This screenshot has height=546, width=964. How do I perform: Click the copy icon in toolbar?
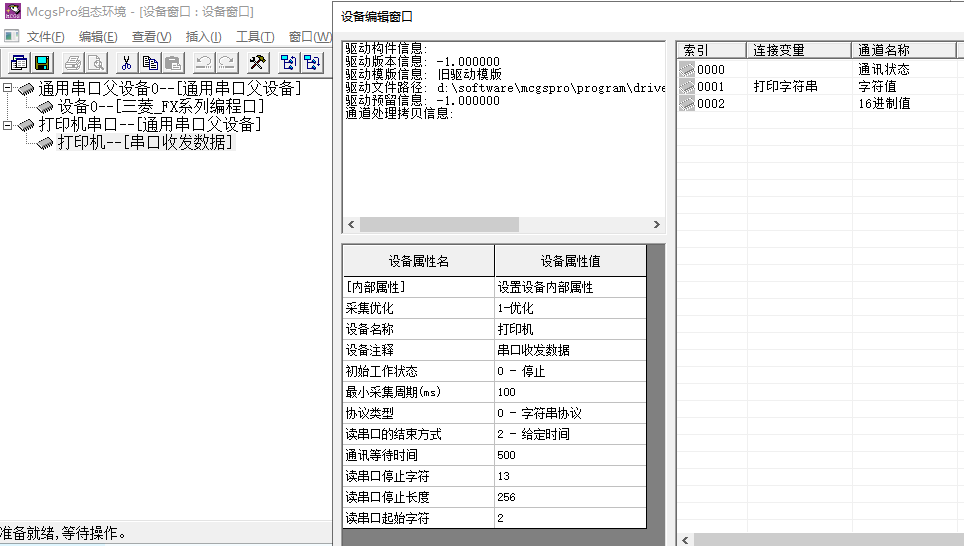pos(150,63)
